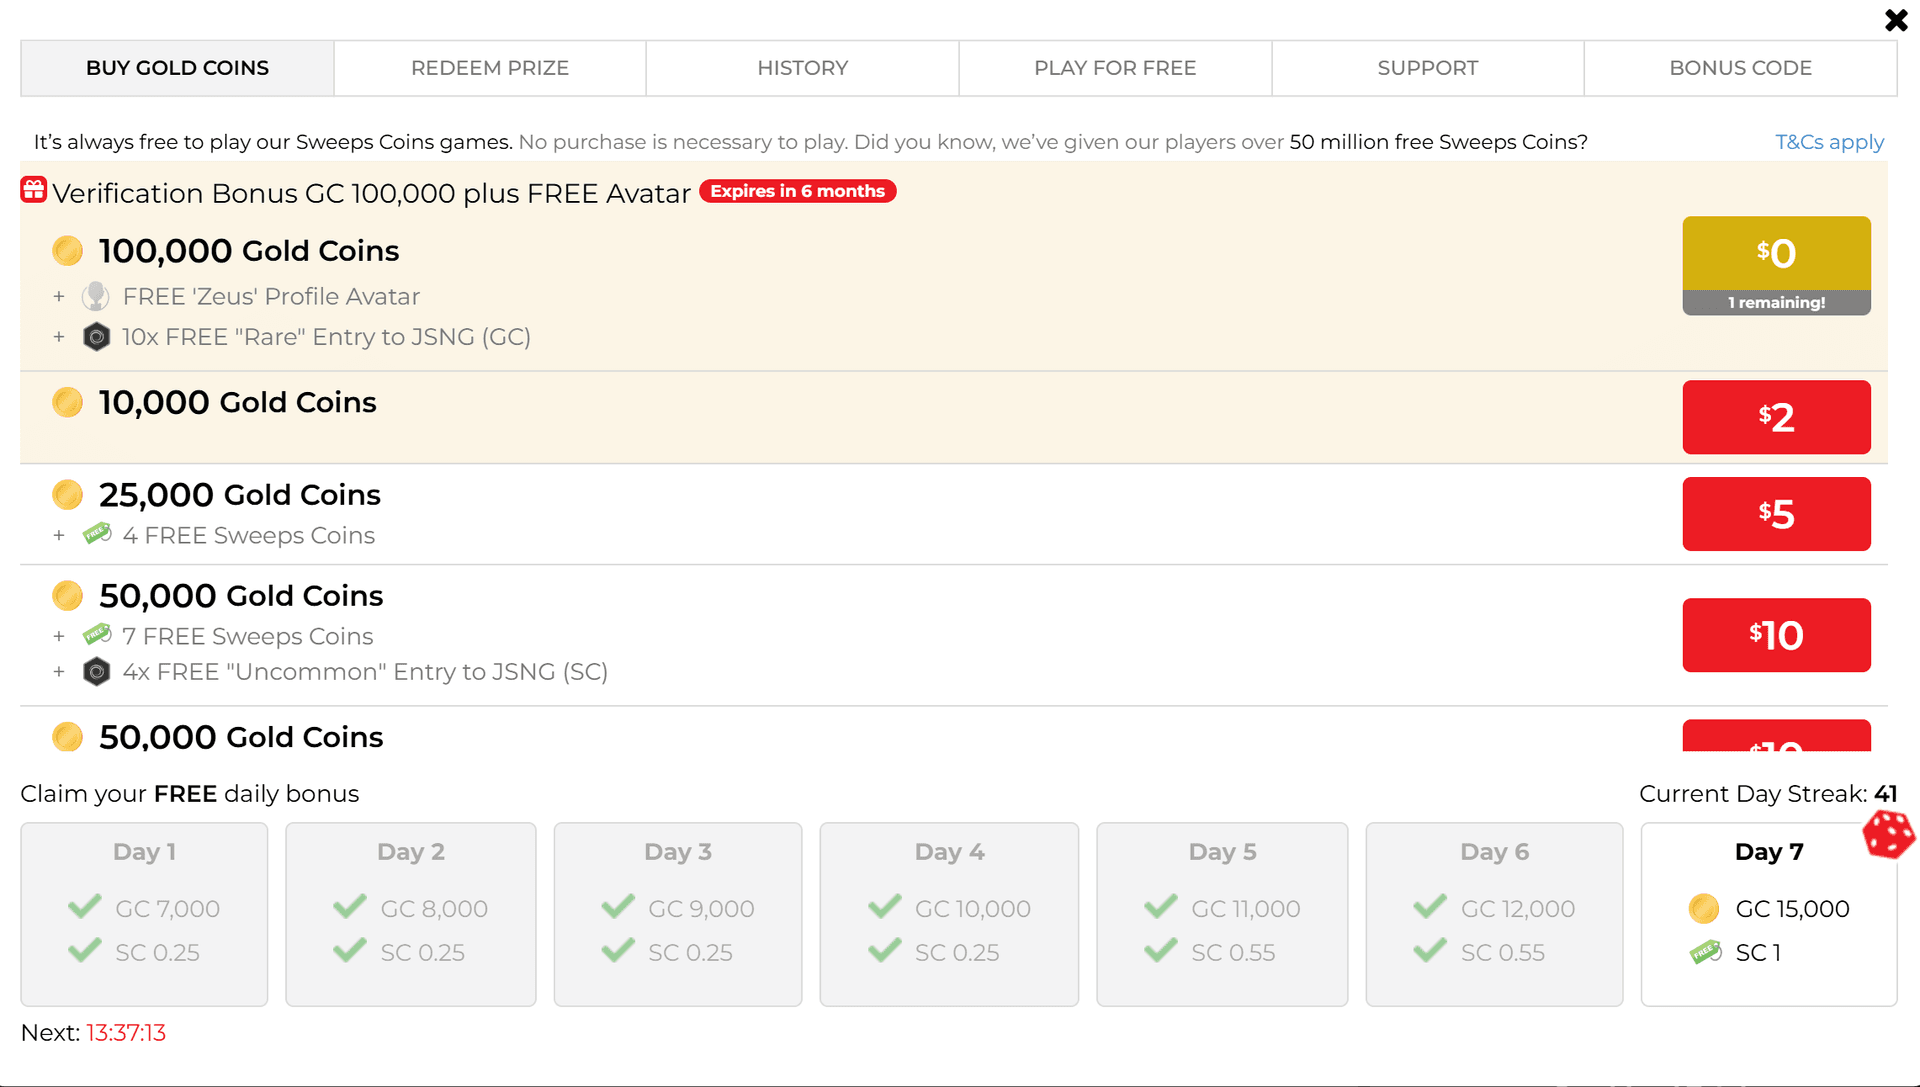Screen dimensions: 1920x1087
Task: Click the gold coin icon next to 100,000 Gold Coins
Action: (x=68, y=251)
